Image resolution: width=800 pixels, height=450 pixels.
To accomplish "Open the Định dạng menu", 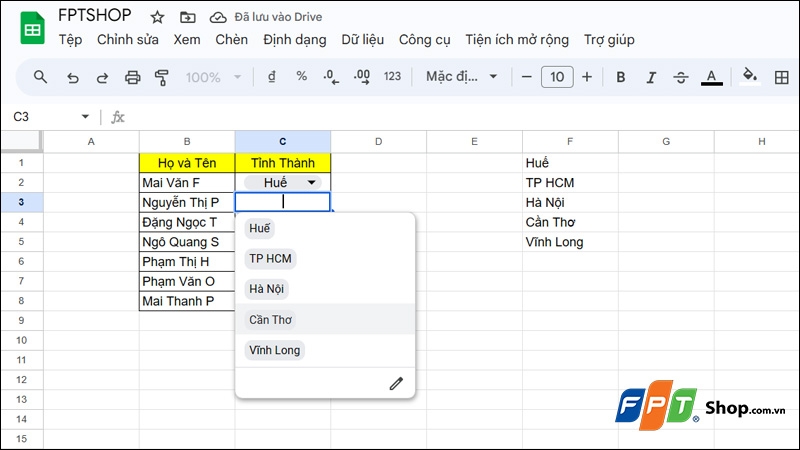I will tap(294, 40).
